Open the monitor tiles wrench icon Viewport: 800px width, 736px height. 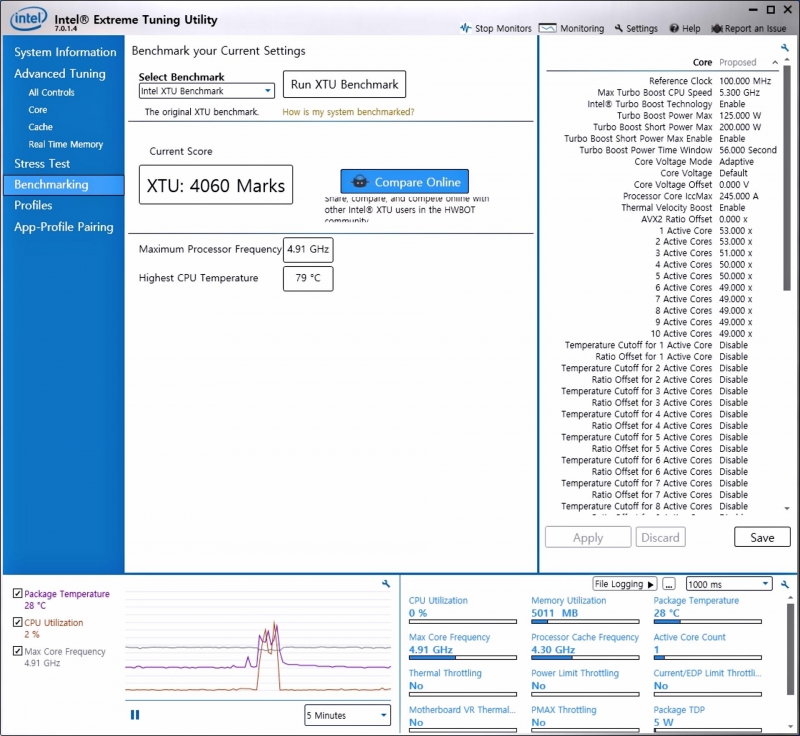[785, 584]
